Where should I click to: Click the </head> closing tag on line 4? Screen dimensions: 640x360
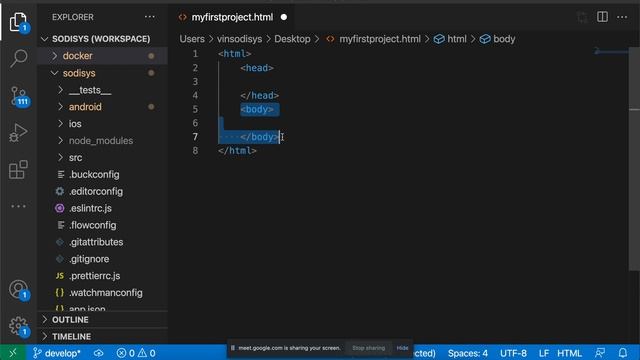click(x=260, y=96)
